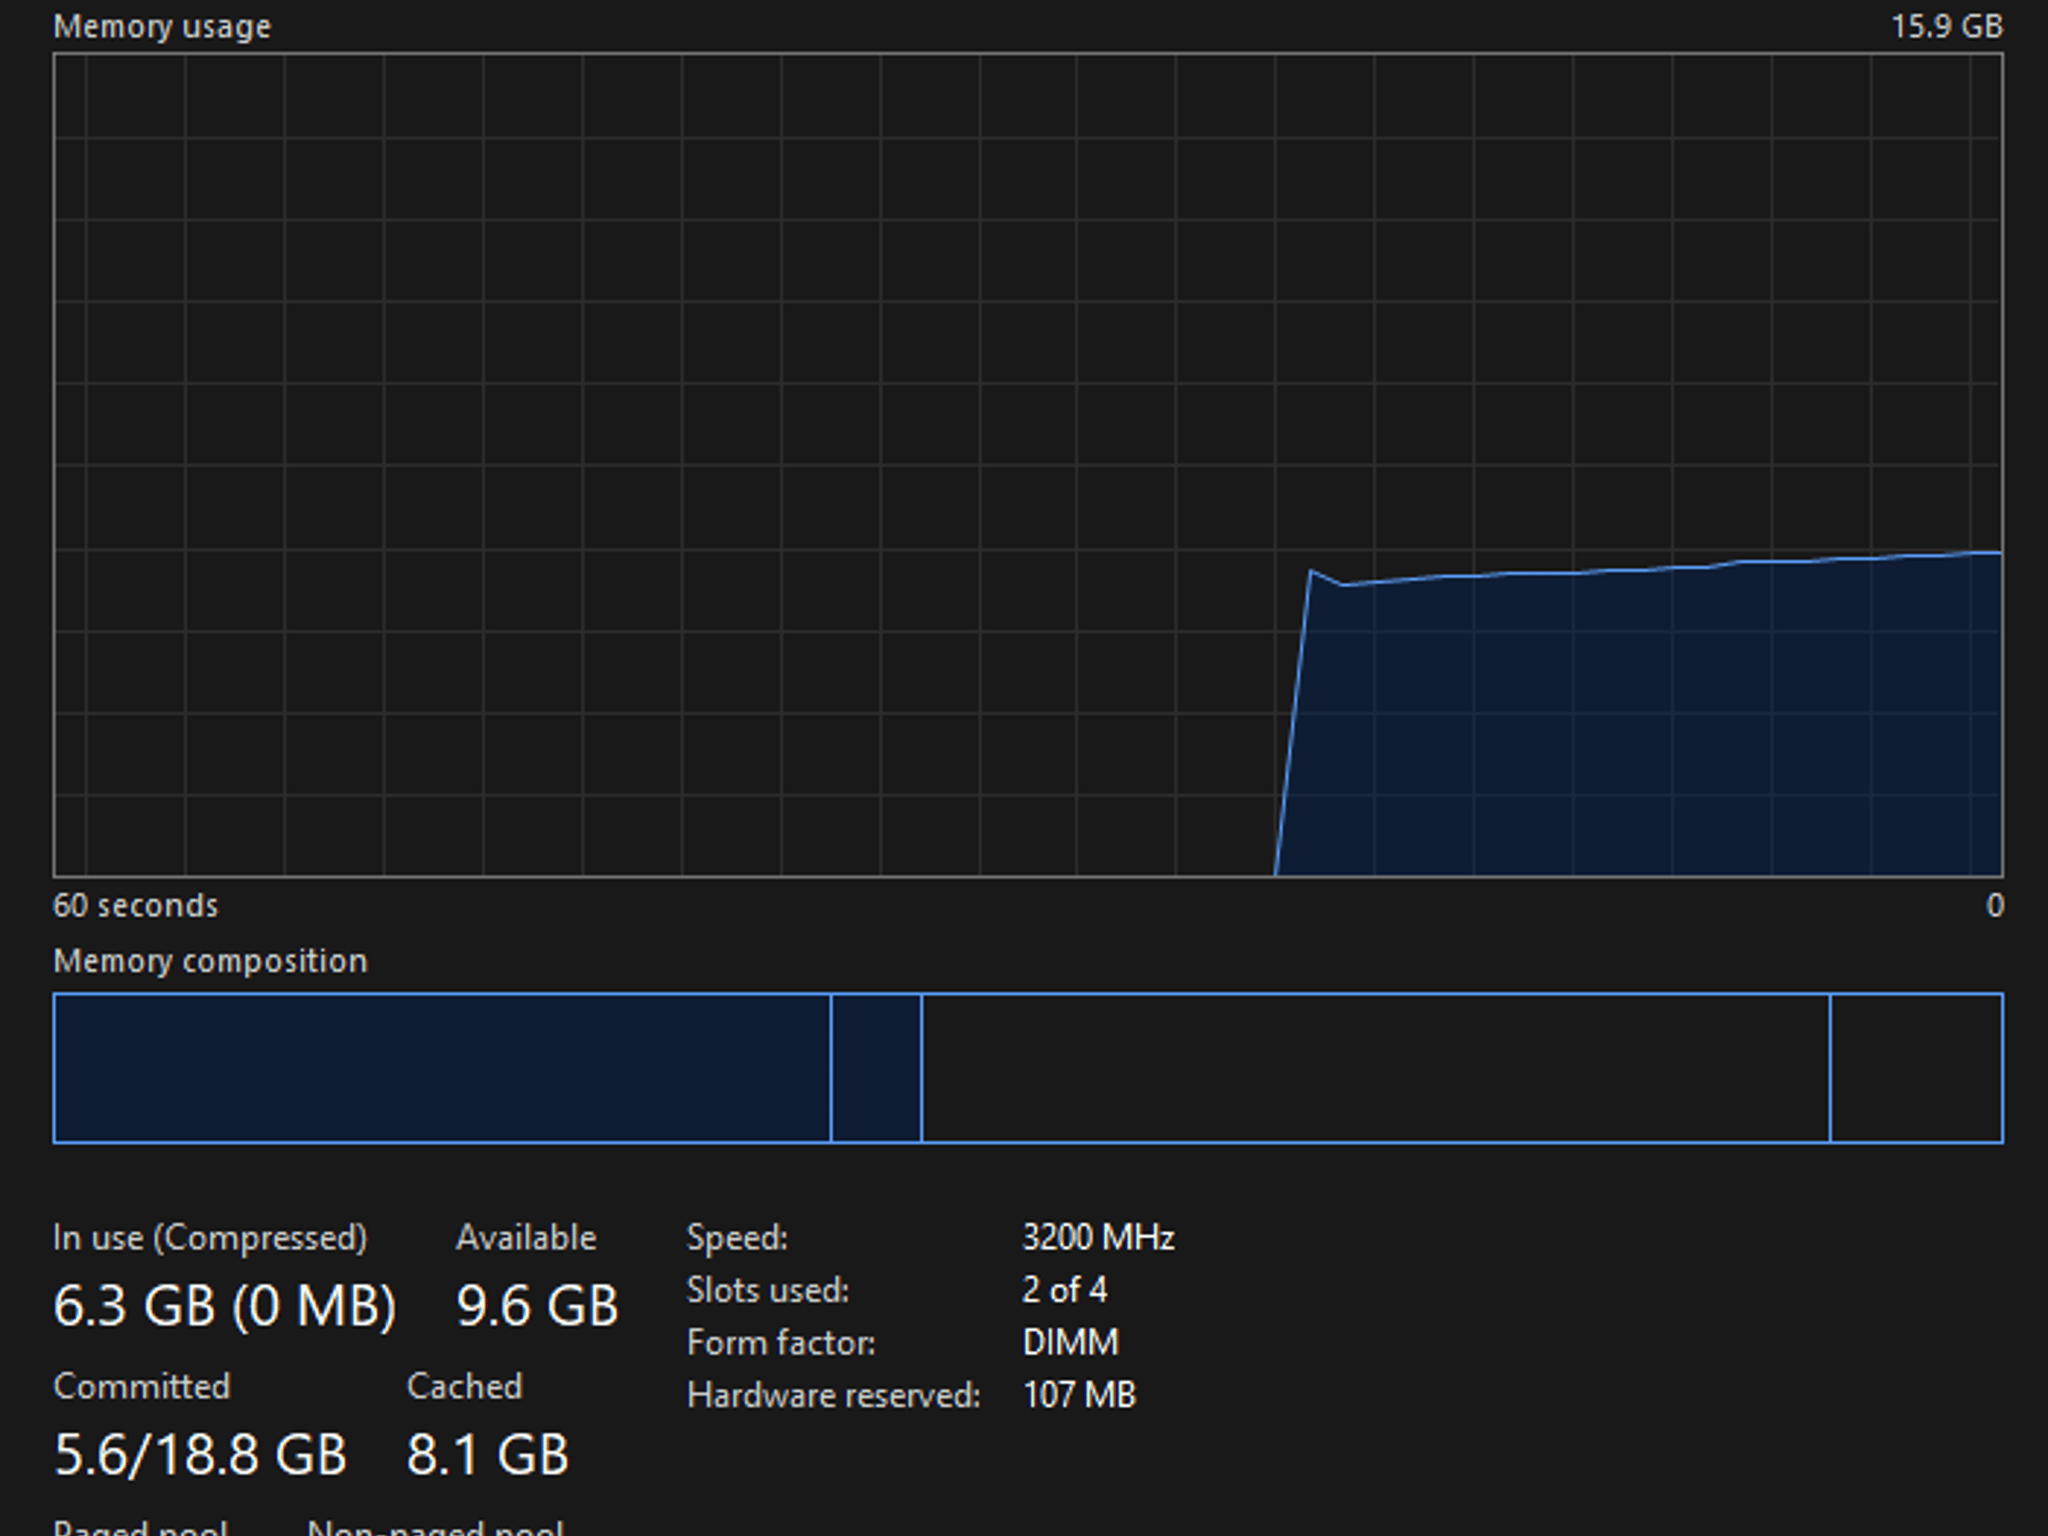Click the 5.6/18.8 GB committed value
Image resolution: width=2048 pixels, height=1536 pixels.
point(200,1454)
